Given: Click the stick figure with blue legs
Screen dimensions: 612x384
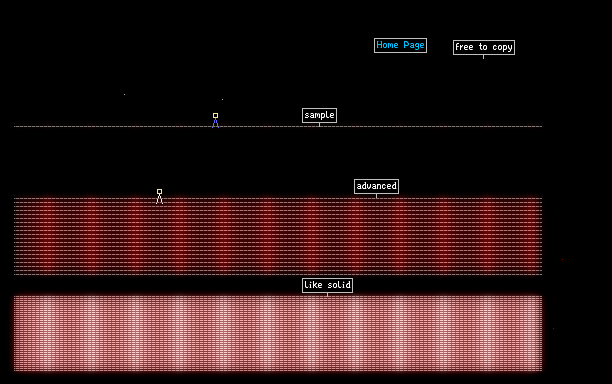Looking at the screenshot, I should [215, 120].
